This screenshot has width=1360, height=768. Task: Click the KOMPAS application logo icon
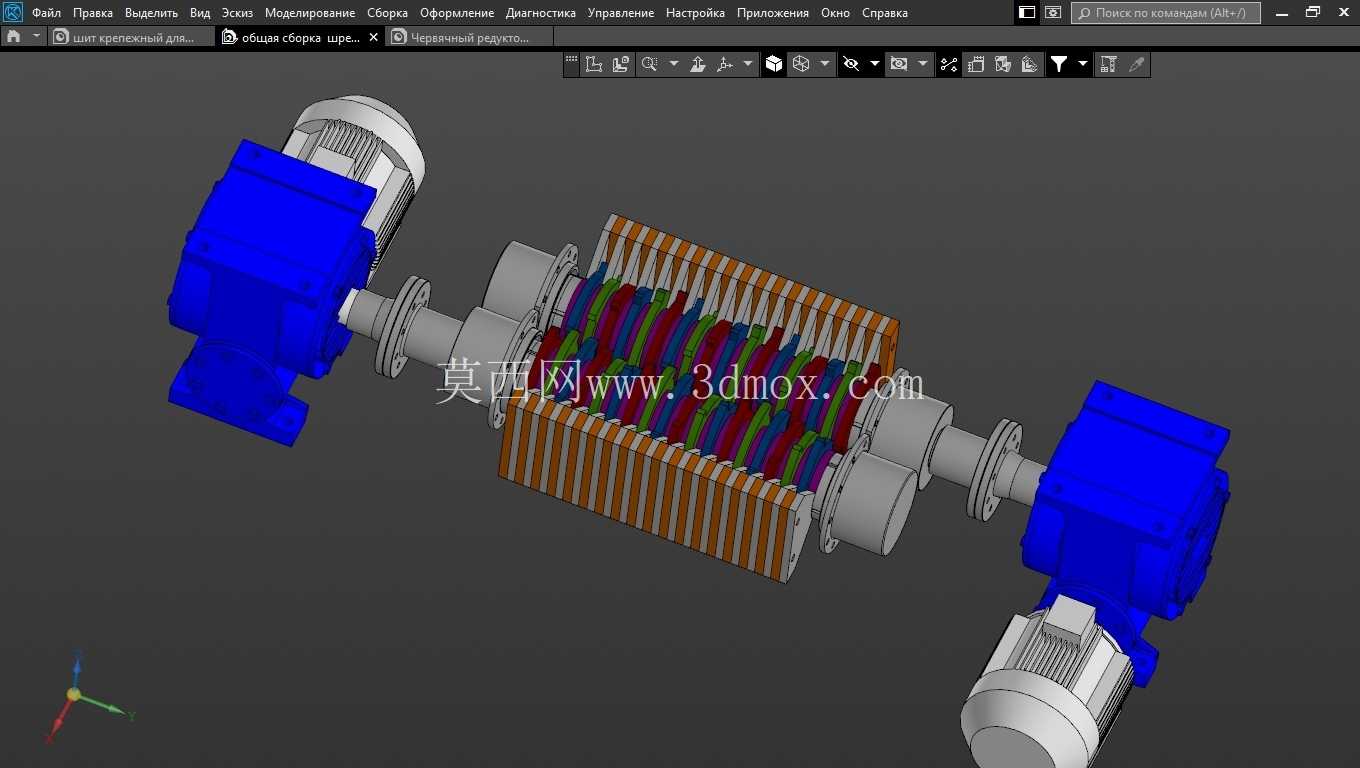pyautogui.click(x=13, y=13)
